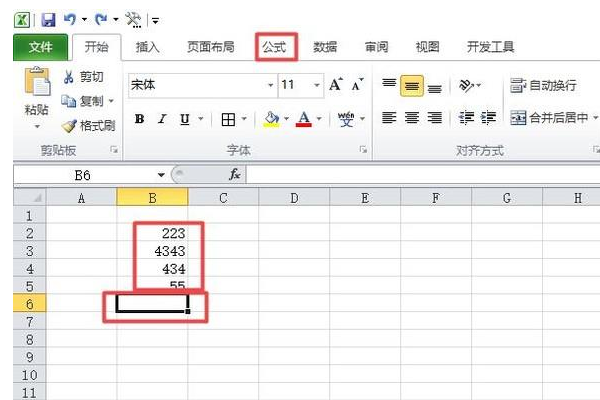The width and height of the screenshot is (600, 400).
Task: Toggle top vertical alignment
Action: (389, 85)
